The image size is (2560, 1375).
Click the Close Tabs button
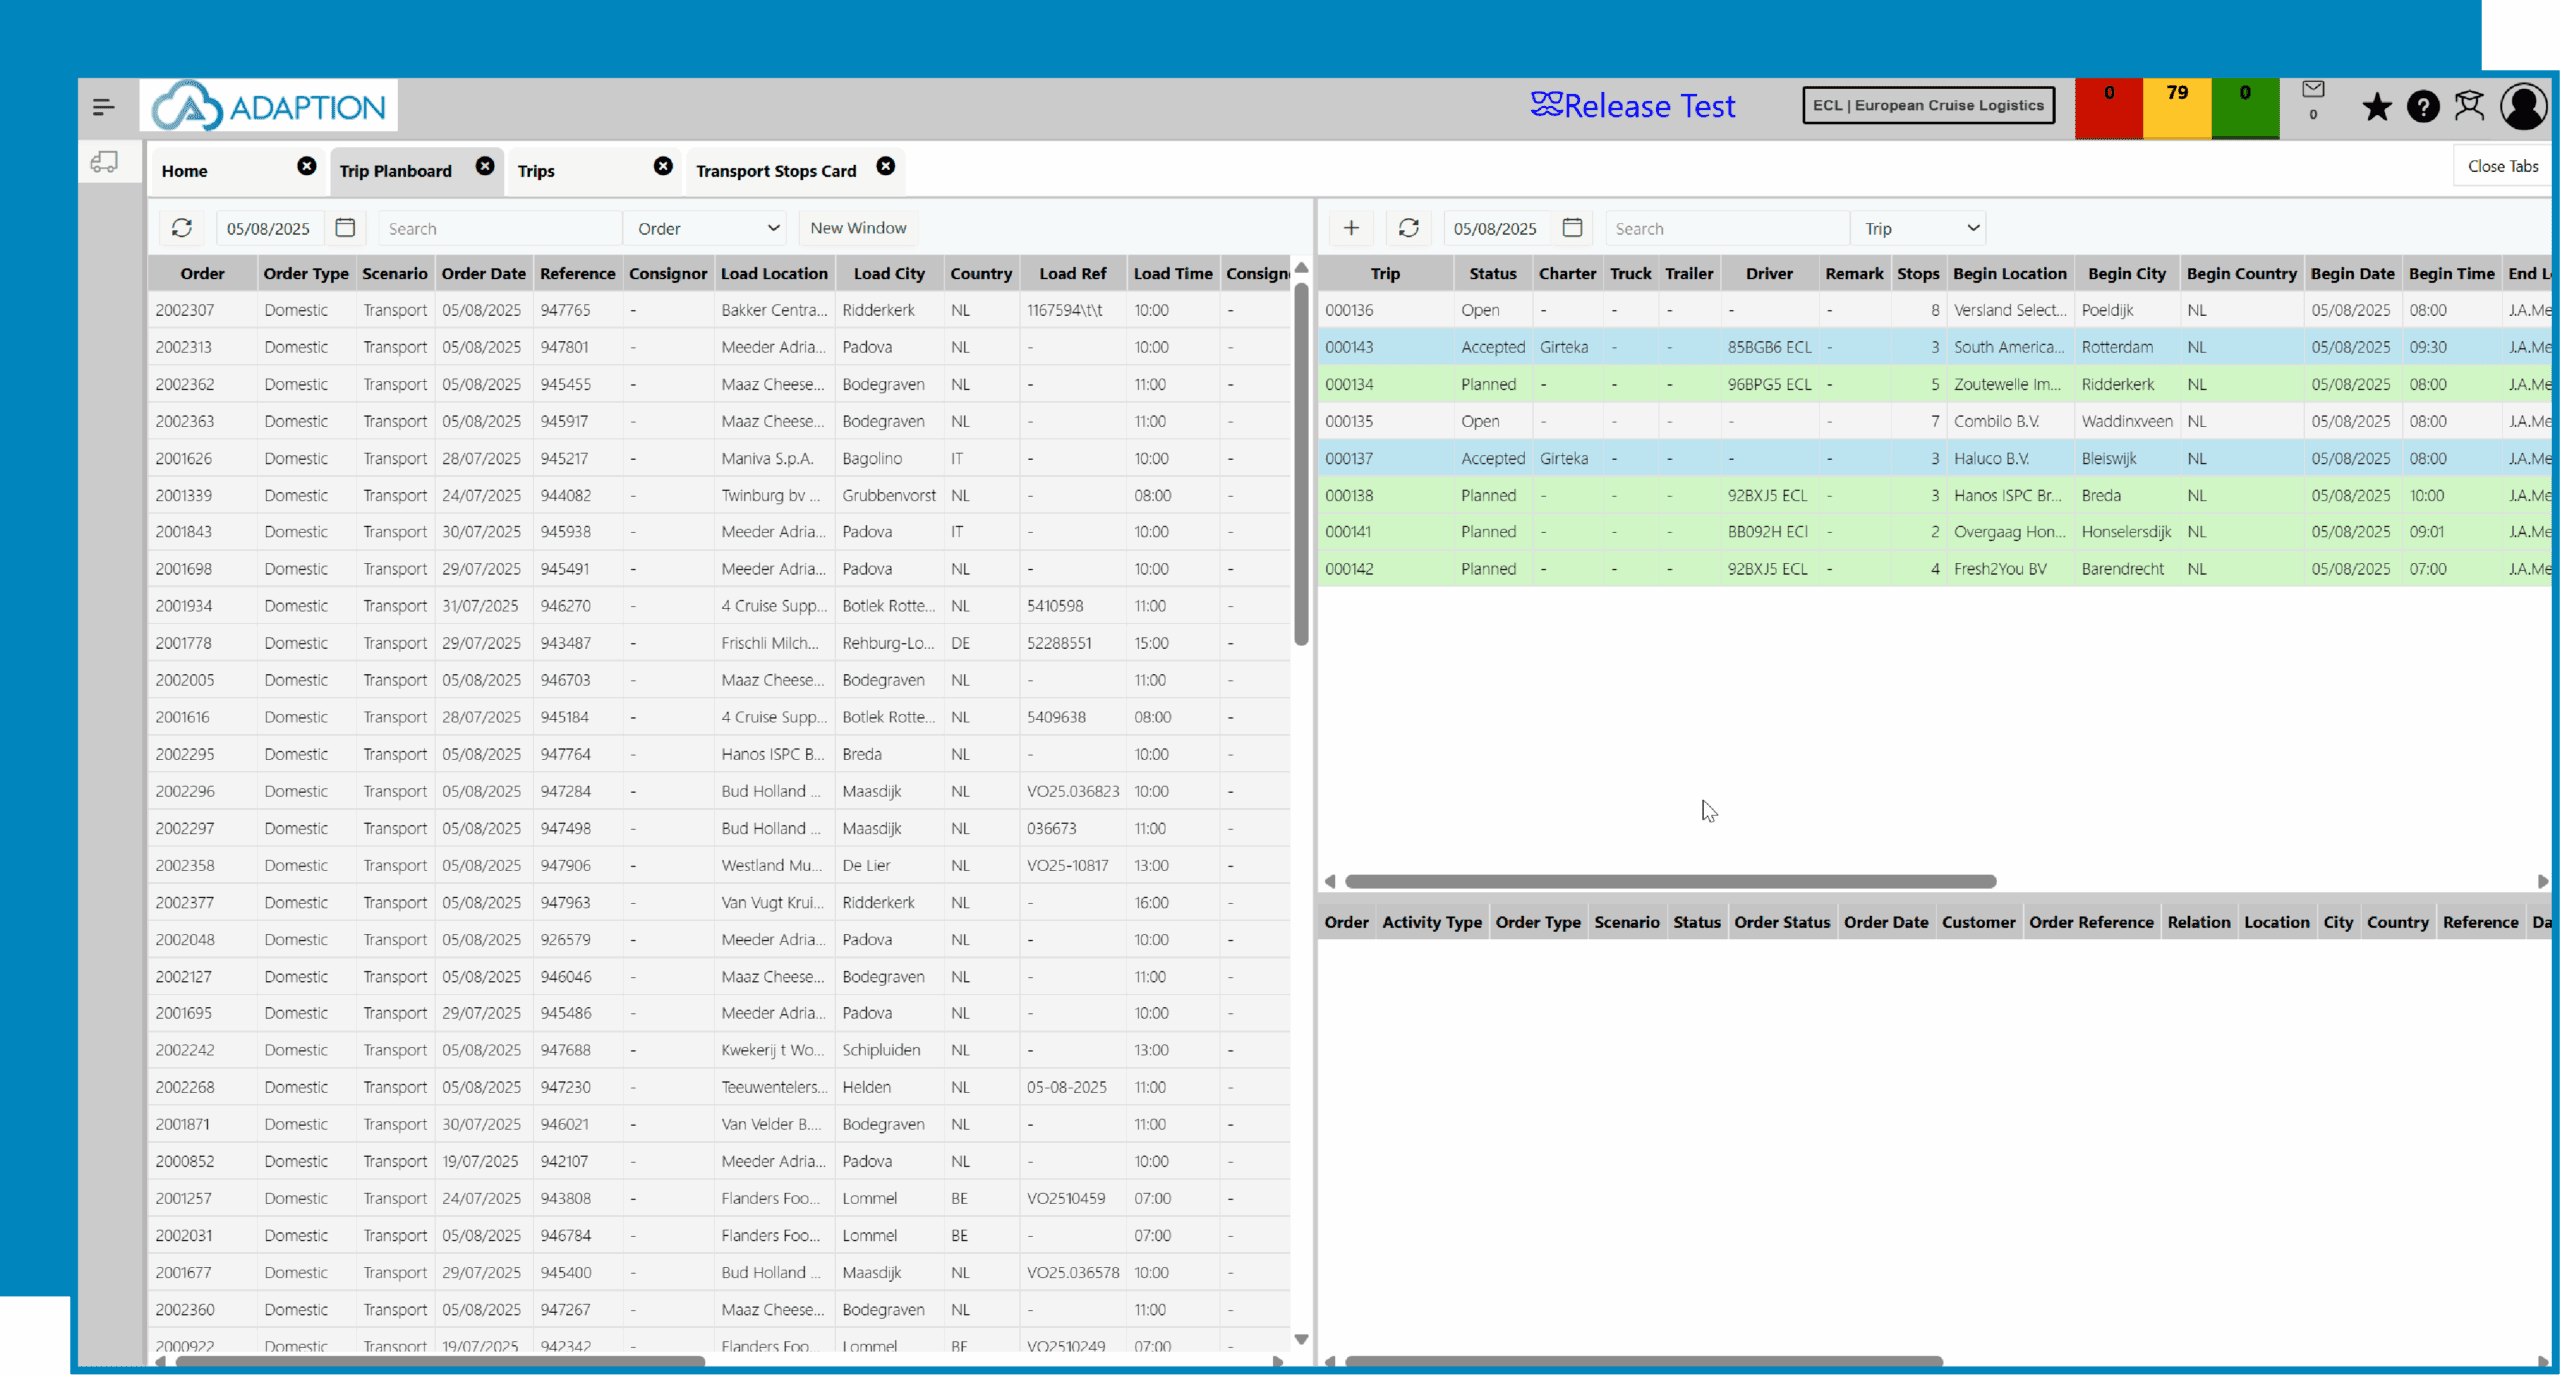point(2502,166)
